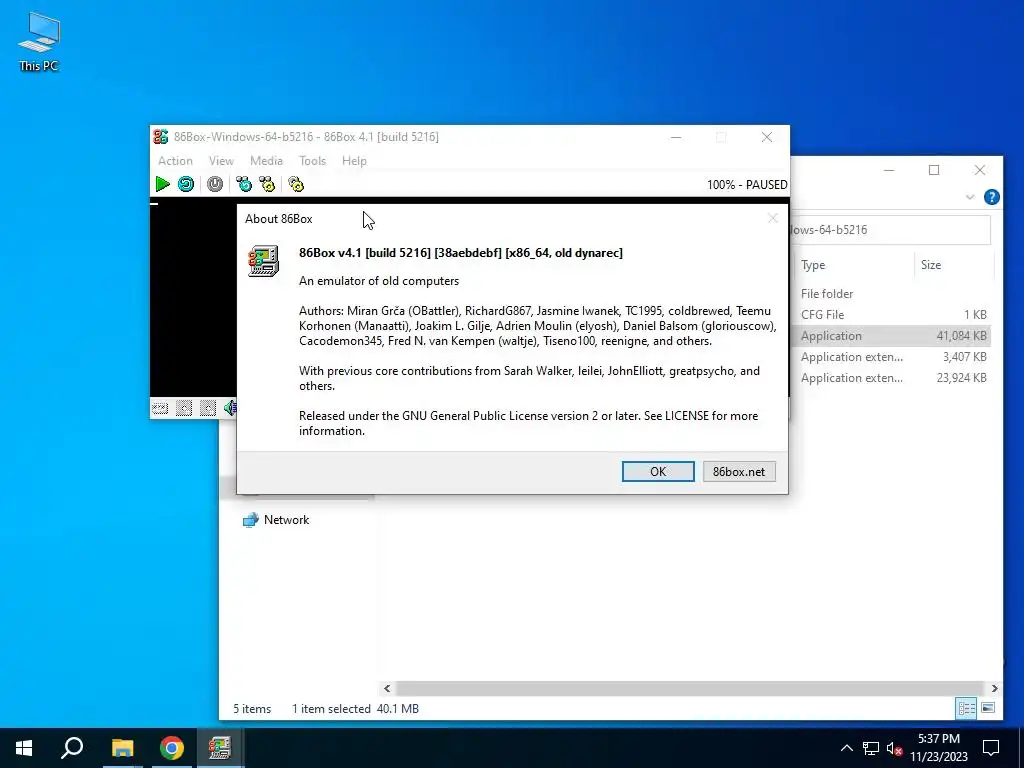Select the Application extension 3,407 KB row
This screenshot has width=1024, height=768.
tap(892, 357)
